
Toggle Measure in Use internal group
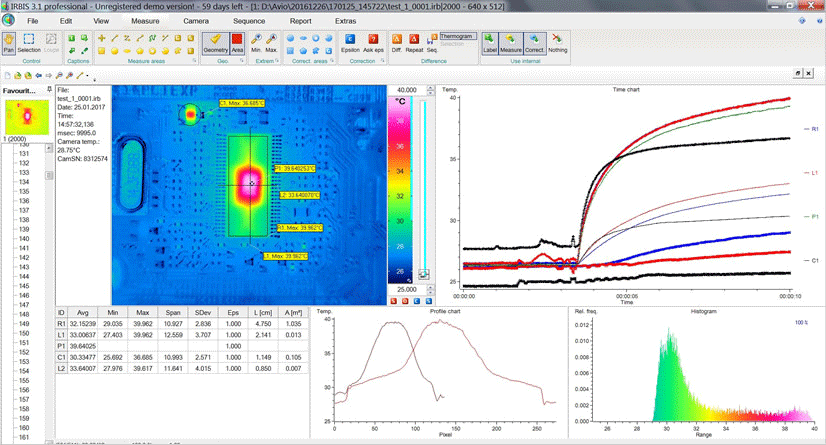pos(510,43)
